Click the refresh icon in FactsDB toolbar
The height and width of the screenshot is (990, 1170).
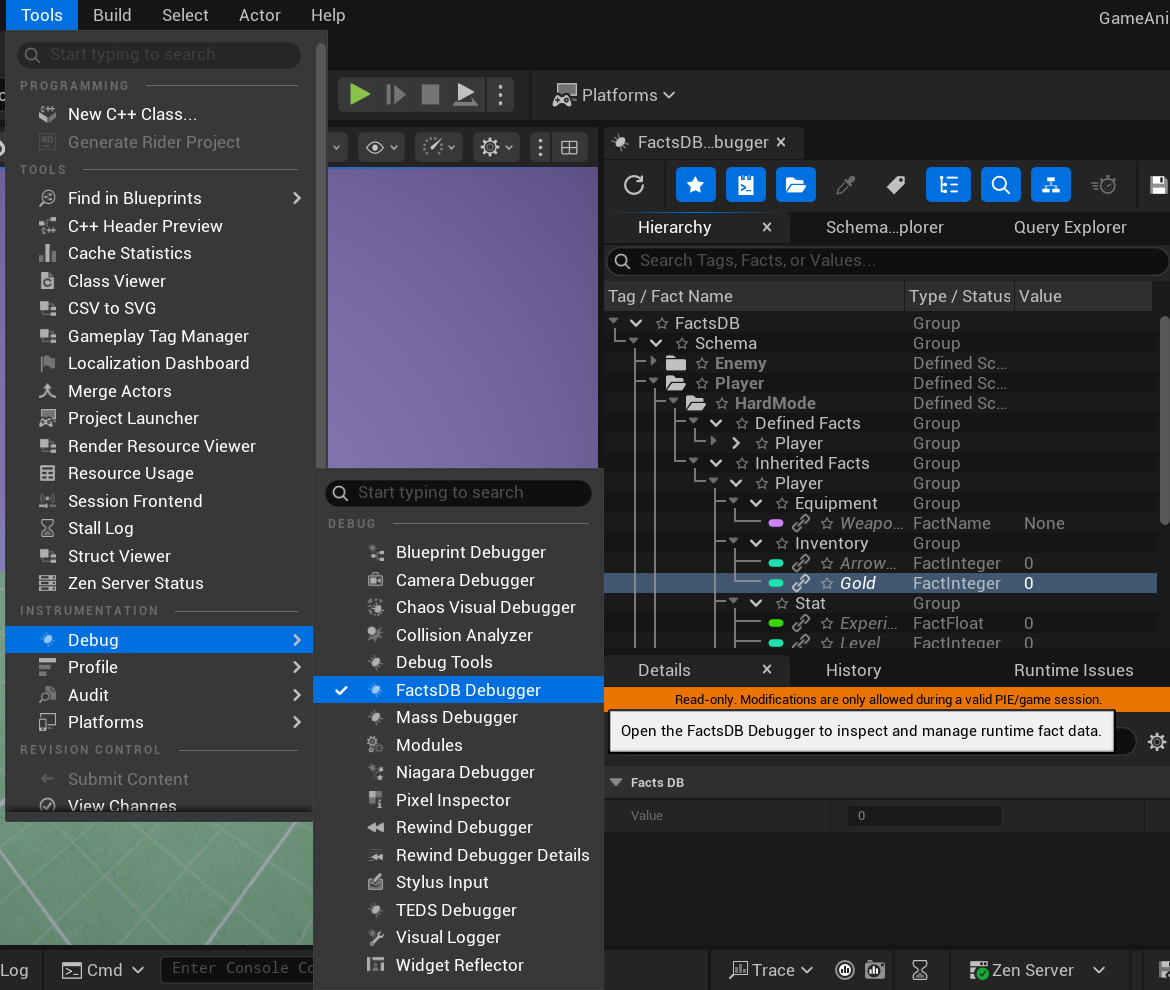coord(634,185)
